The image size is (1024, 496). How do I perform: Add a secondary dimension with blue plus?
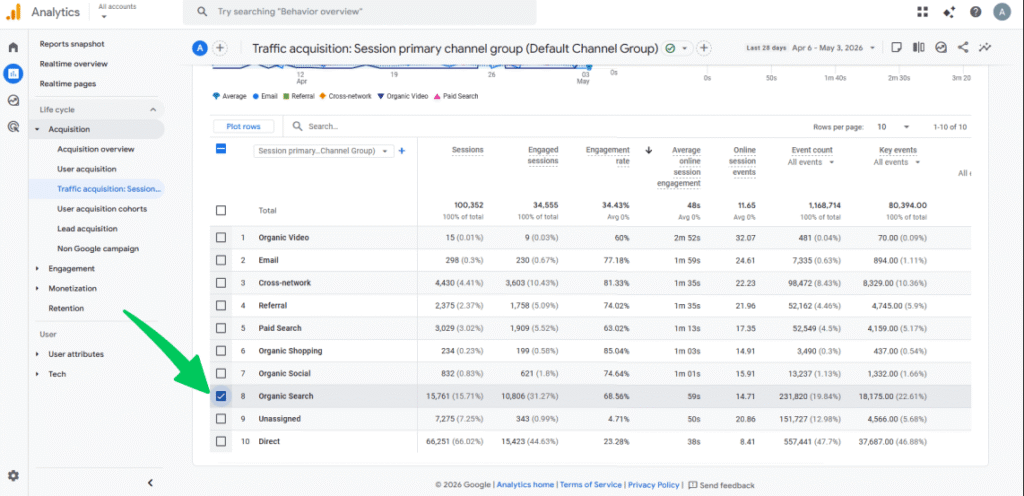[x=402, y=151]
